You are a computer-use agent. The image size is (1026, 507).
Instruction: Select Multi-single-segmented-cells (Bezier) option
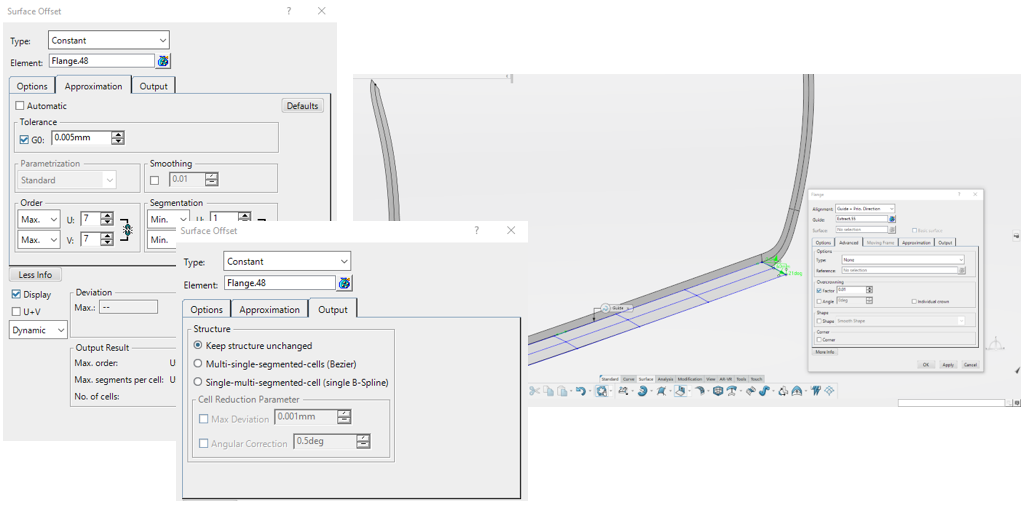click(199, 364)
